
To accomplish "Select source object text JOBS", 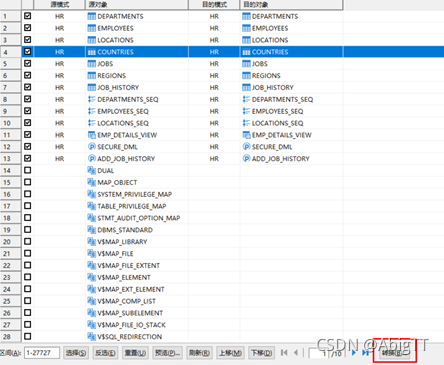I will [x=105, y=64].
